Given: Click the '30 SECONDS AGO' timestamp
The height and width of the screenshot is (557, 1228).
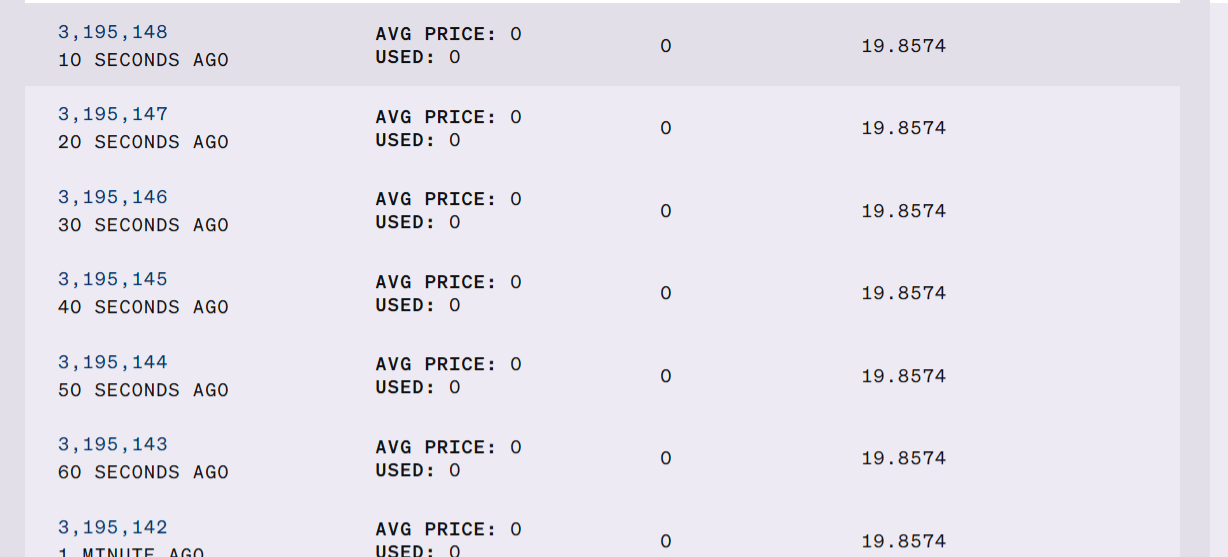Looking at the screenshot, I should coord(143,225).
